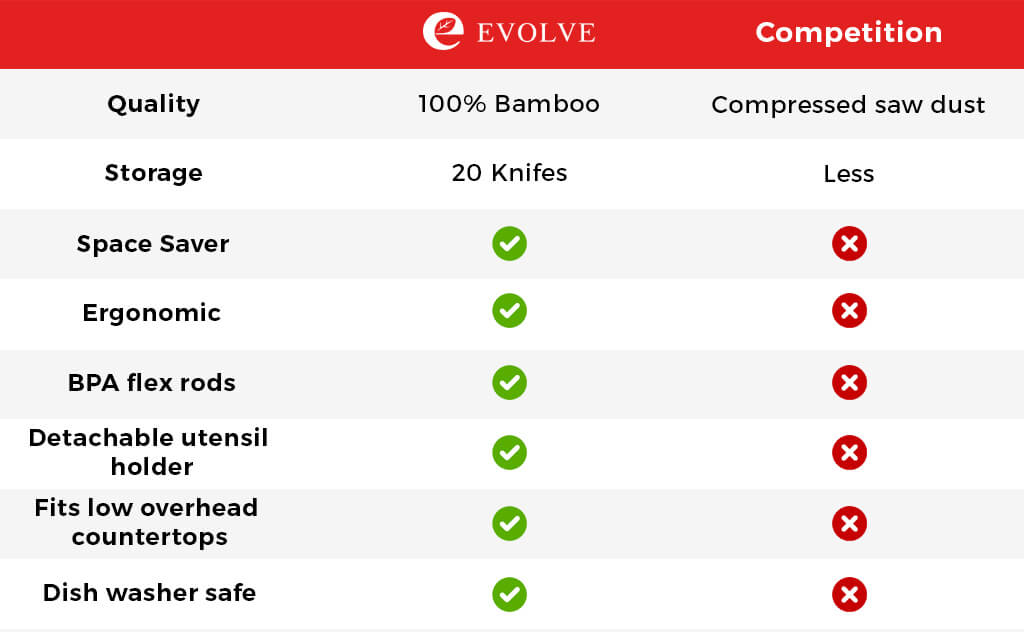Select the EVOLVE column header text
This screenshot has height=632, width=1024.
[535, 33]
